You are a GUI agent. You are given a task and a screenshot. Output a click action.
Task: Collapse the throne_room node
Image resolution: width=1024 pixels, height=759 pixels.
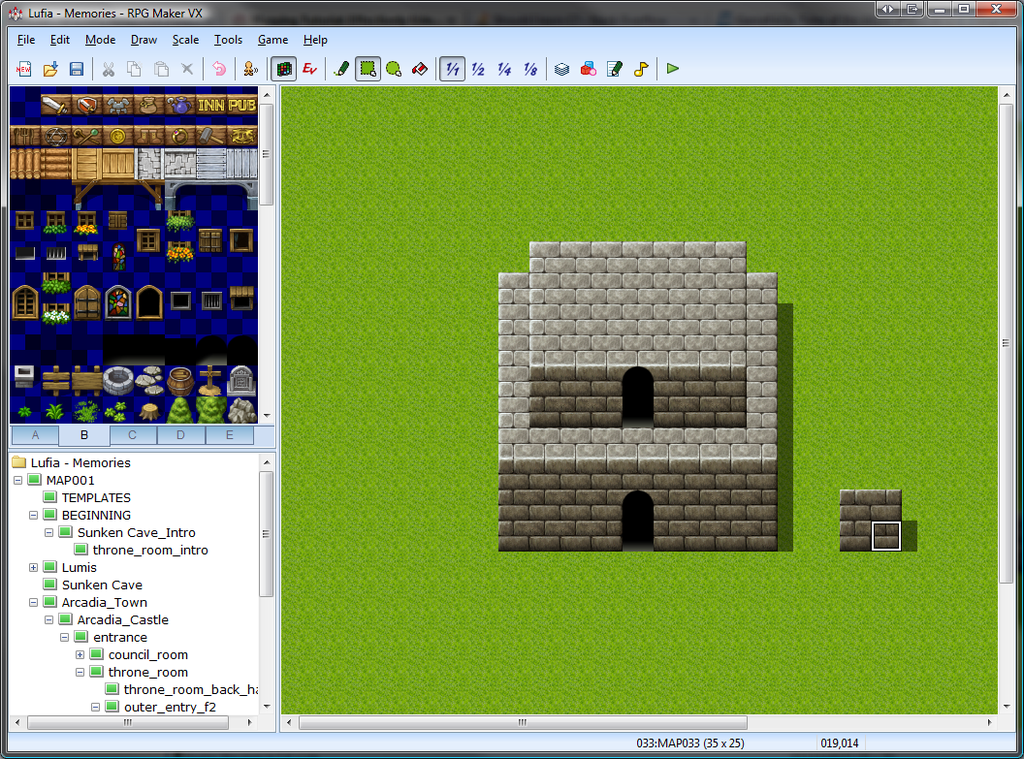coord(80,672)
